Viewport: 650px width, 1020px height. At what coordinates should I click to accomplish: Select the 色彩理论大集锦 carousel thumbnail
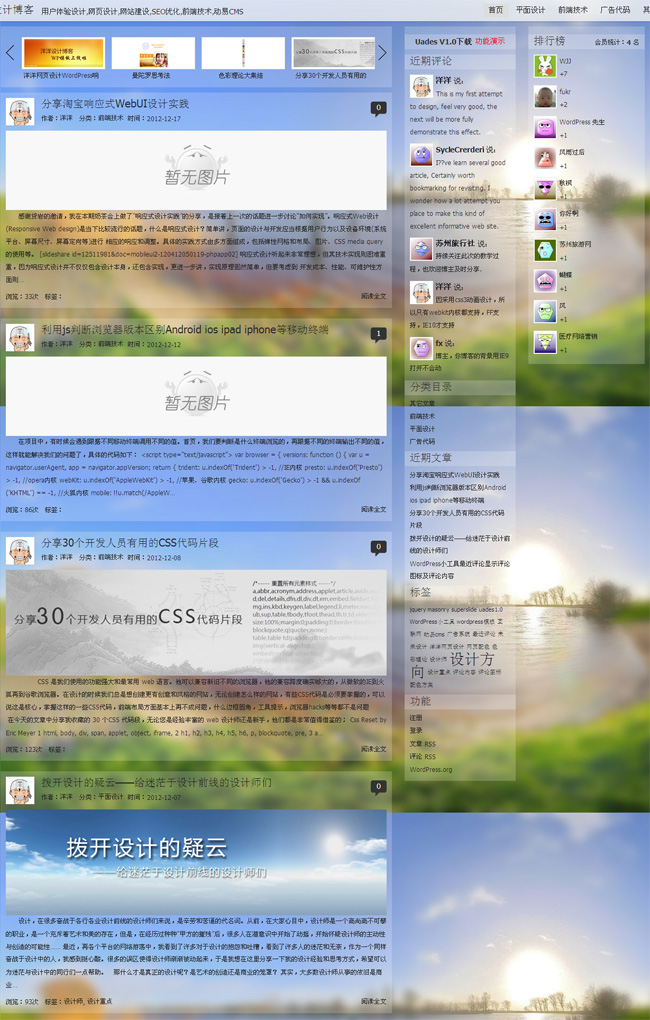click(x=243, y=53)
